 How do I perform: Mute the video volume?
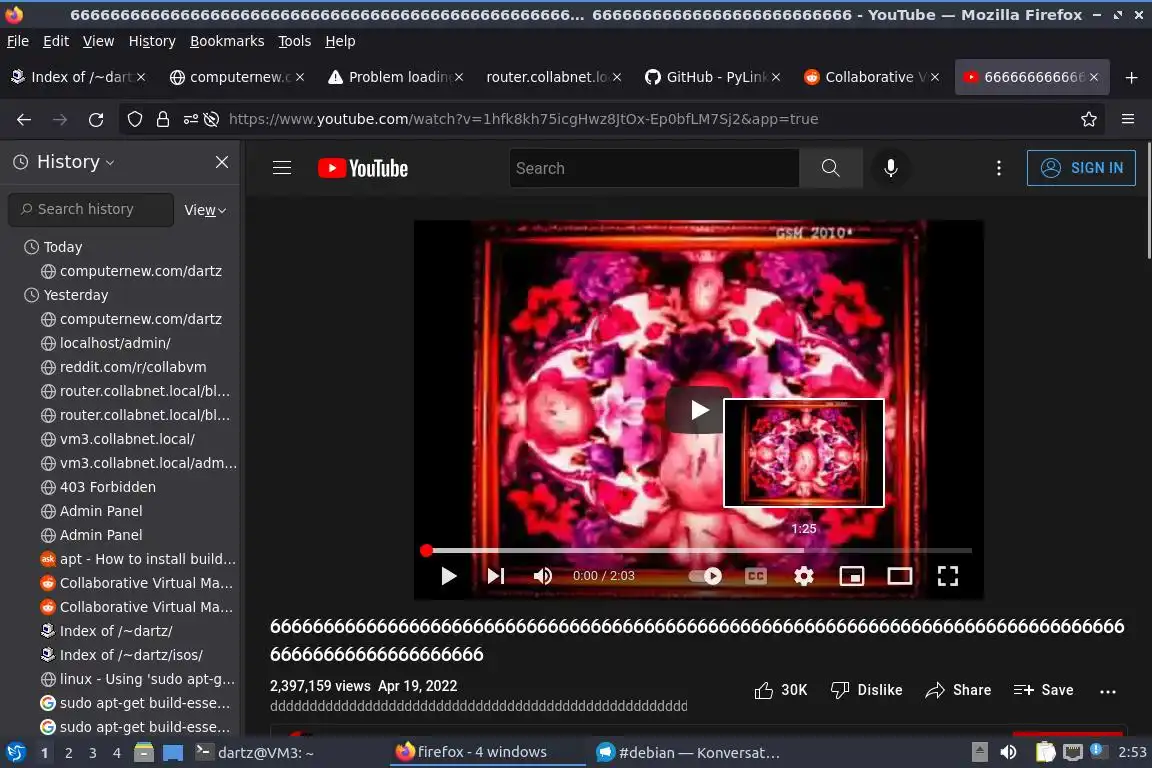pos(542,575)
